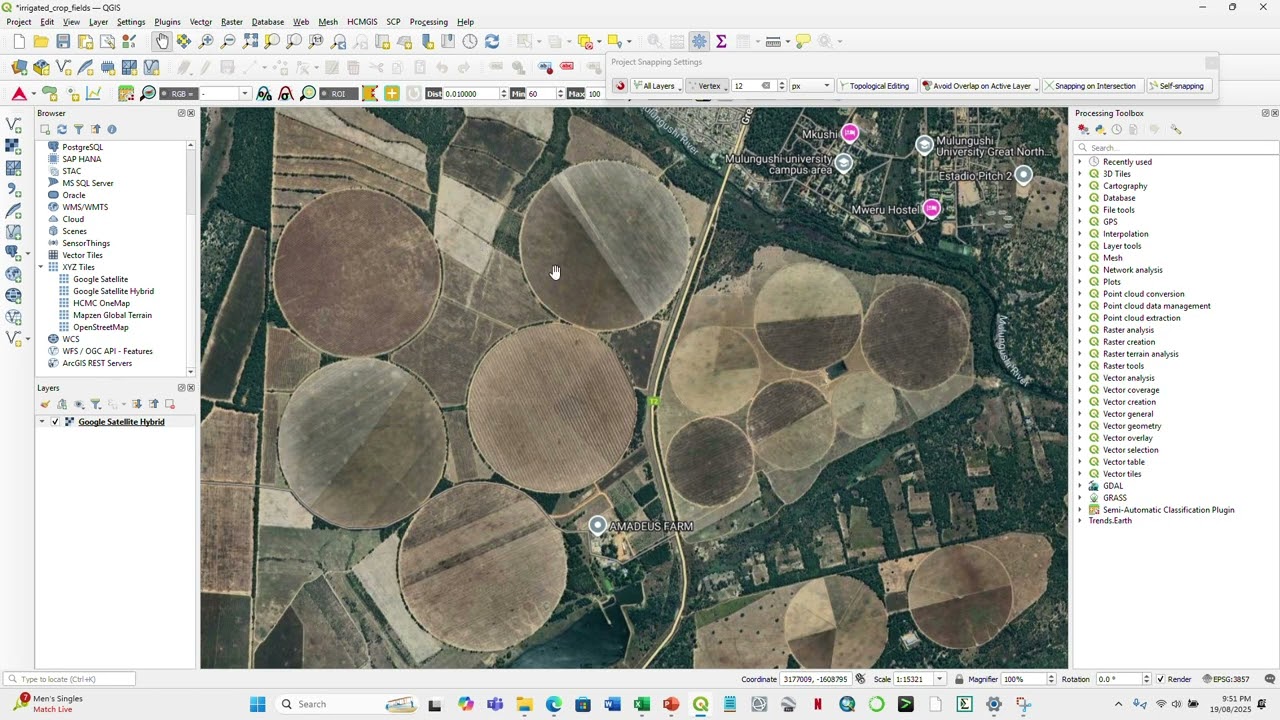Toggle Google Satellite Hybrid layer visibility checkbox
Image resolution: width=1280 pixels, height=720 pixels.
[x=55, y=422]
